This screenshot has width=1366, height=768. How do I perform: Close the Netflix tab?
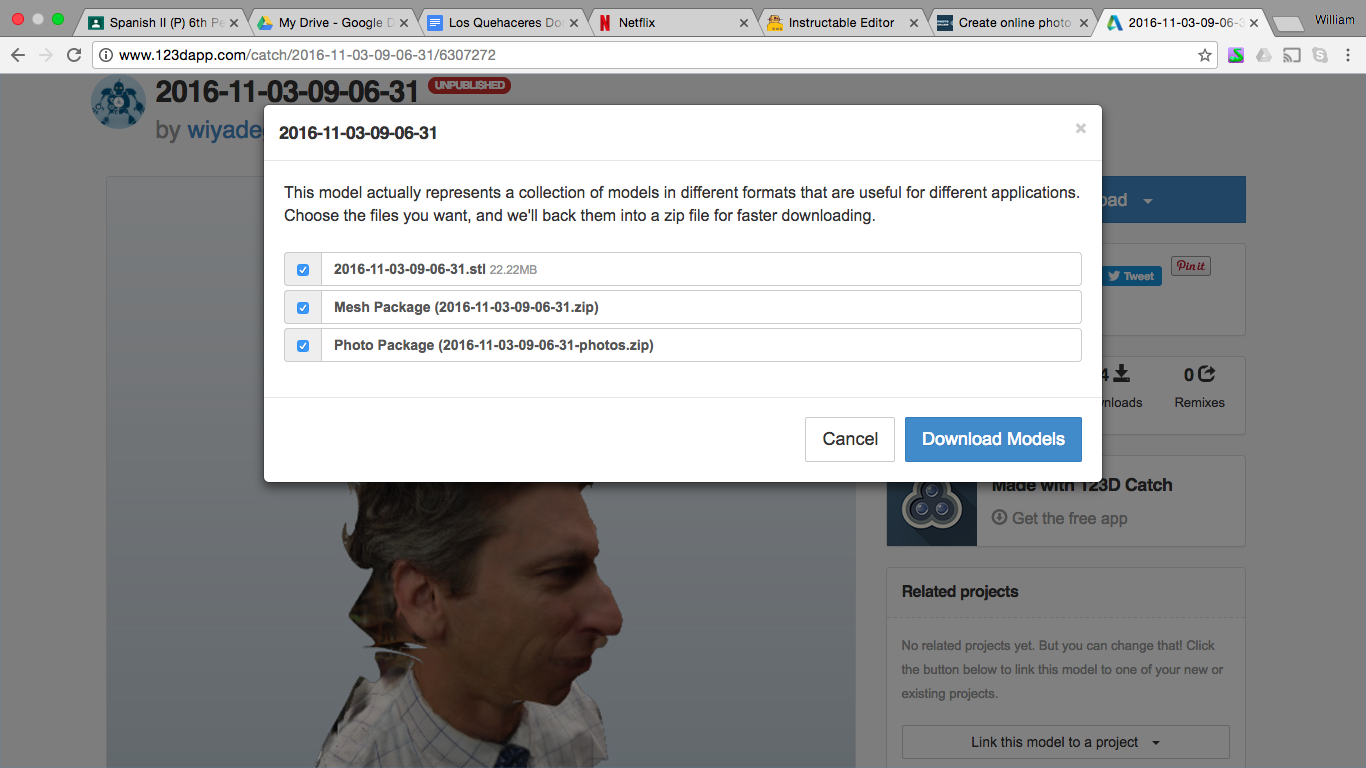(x=743, y=22)
